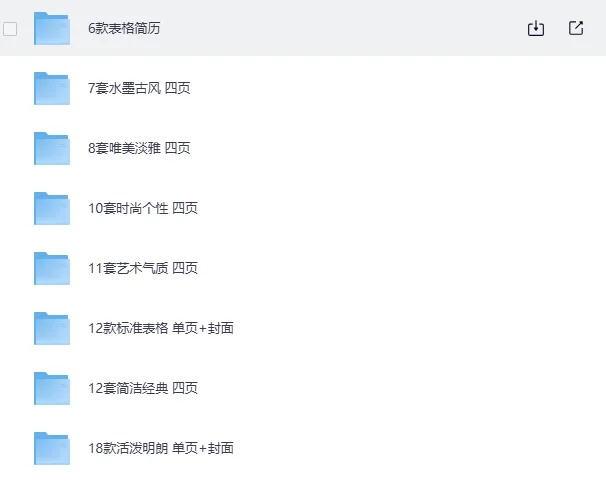Click the 12套简洁经典 四页 folder icon

click(x=51, y=388)
